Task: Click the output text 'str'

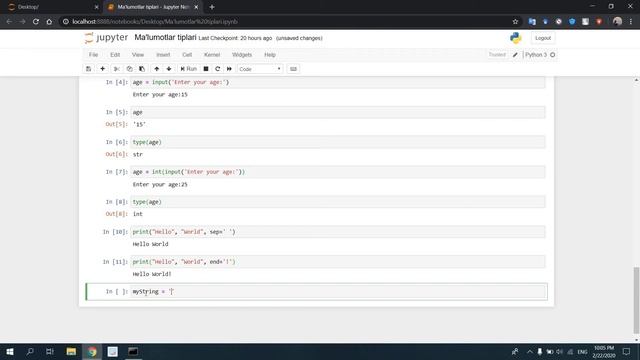Action: (138, 154)
